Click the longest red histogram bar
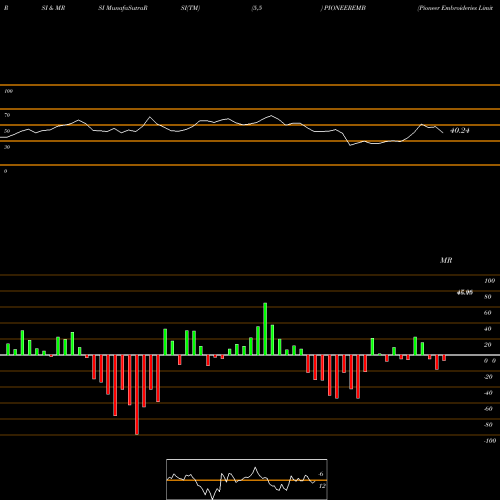The width and height of the screenshot is (500, 500). [137, 395]
